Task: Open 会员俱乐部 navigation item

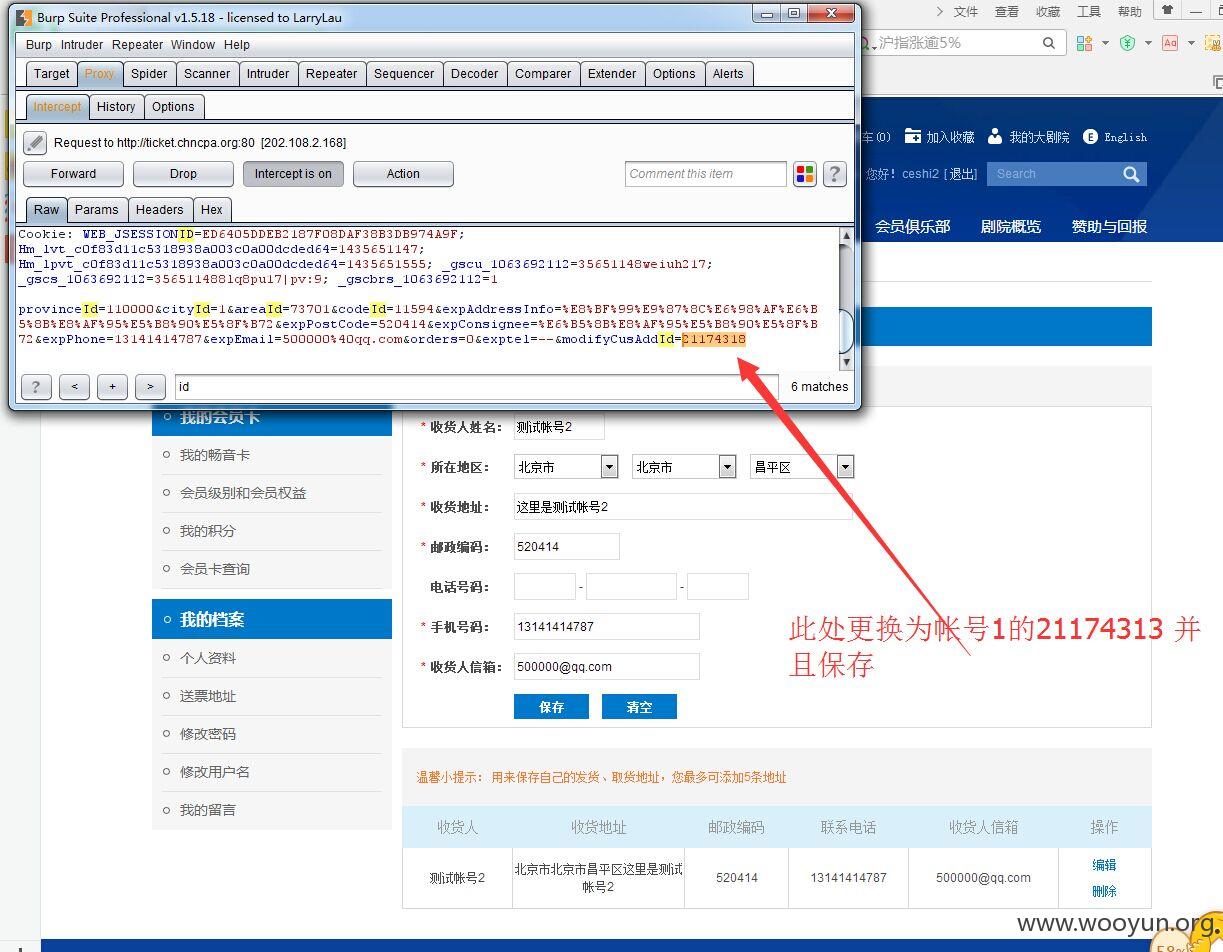Action: pyautogui.click(x=912, y=226)
